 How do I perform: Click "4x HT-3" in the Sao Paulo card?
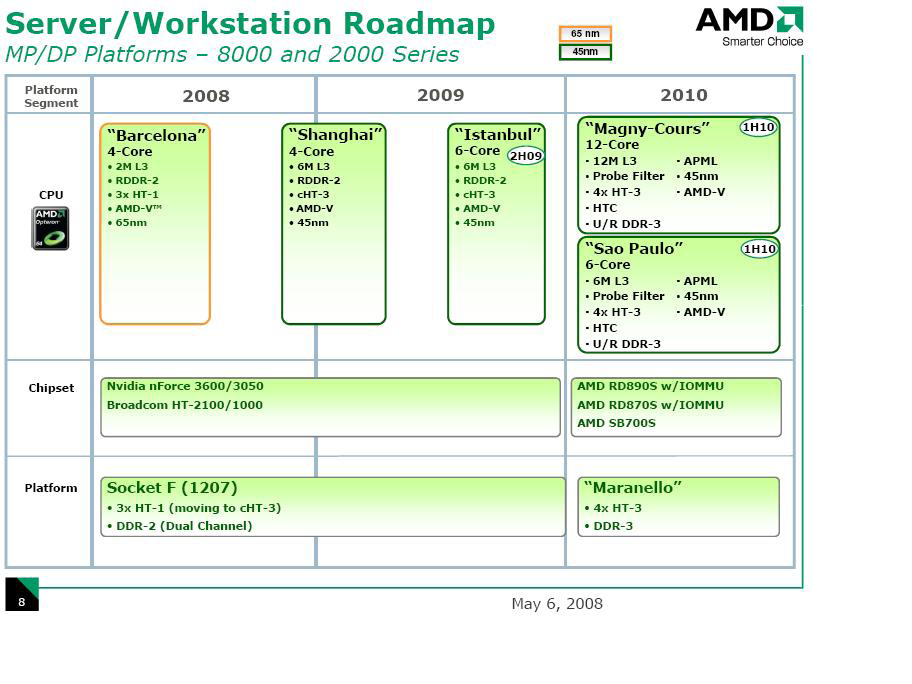[x=617, y=312]
